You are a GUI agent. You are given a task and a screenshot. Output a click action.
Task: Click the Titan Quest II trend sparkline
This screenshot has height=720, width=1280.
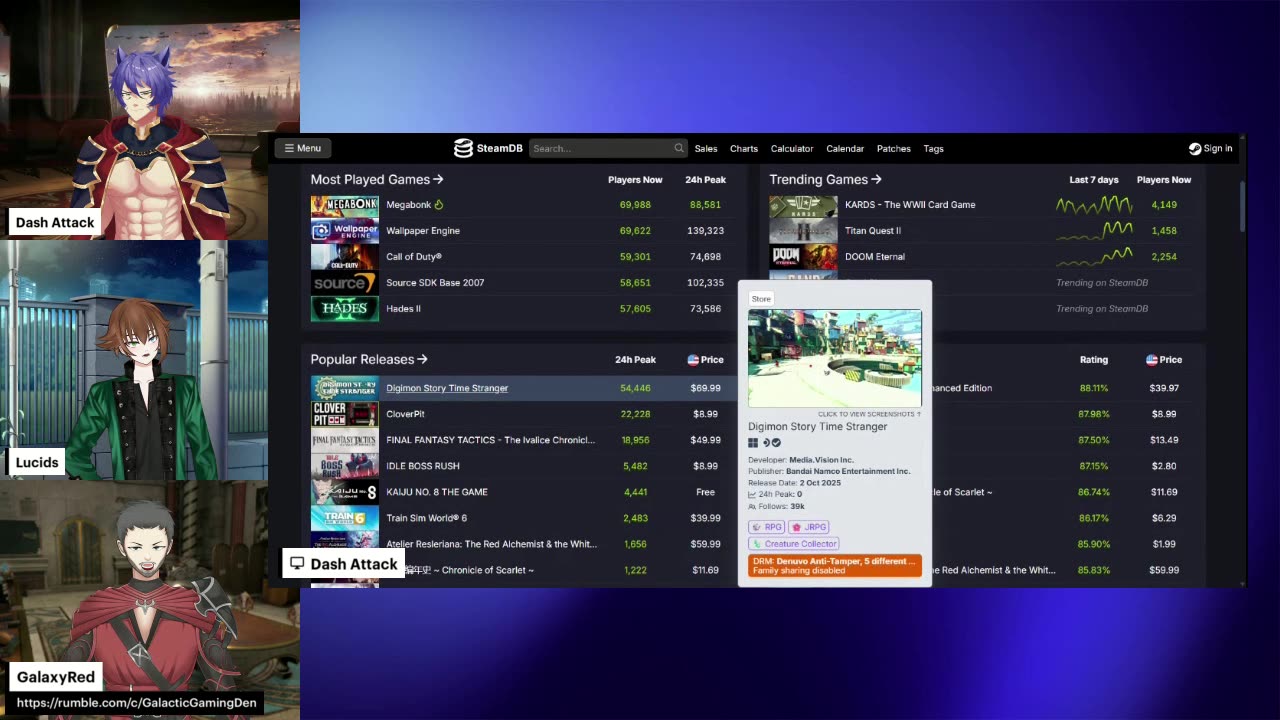1094,231
